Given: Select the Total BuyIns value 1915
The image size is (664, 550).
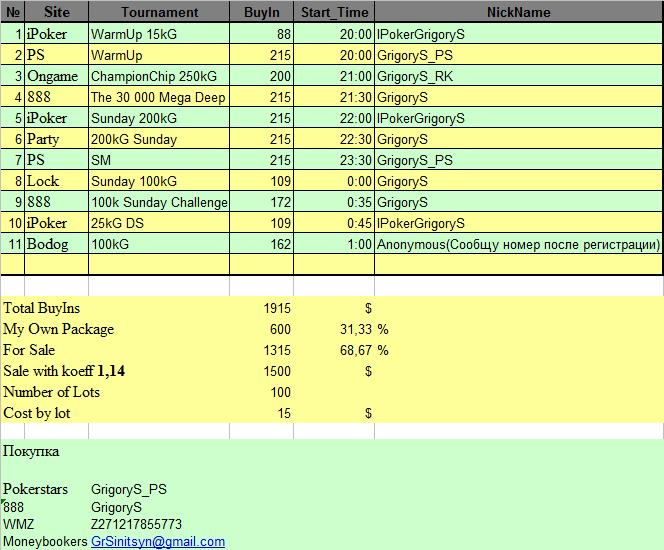Looking at the screenshot, I should click(277, 308).
